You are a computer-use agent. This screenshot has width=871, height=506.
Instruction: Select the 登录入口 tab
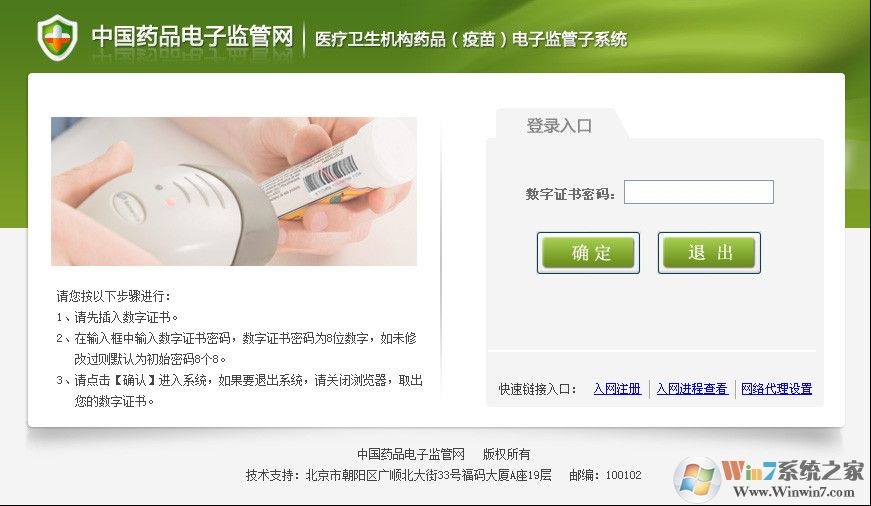pos(559,126)
